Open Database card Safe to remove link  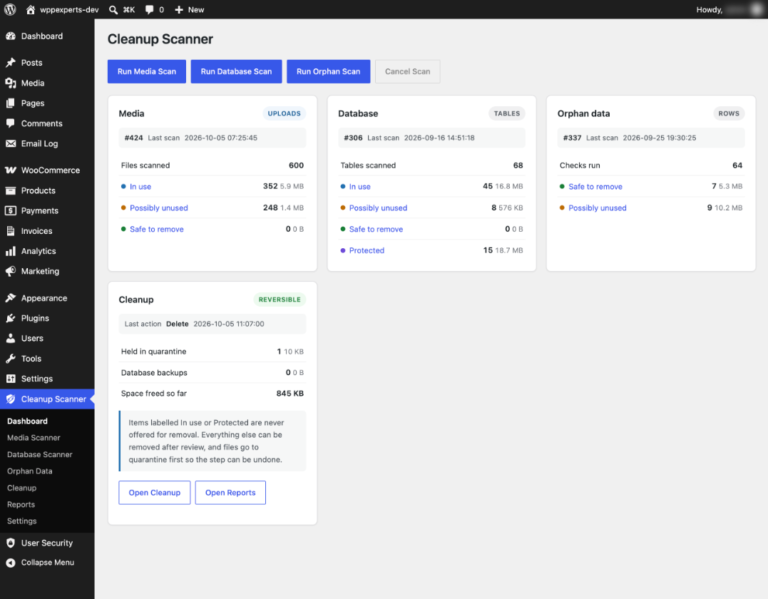pyautogui.click(x=376, y=229)
